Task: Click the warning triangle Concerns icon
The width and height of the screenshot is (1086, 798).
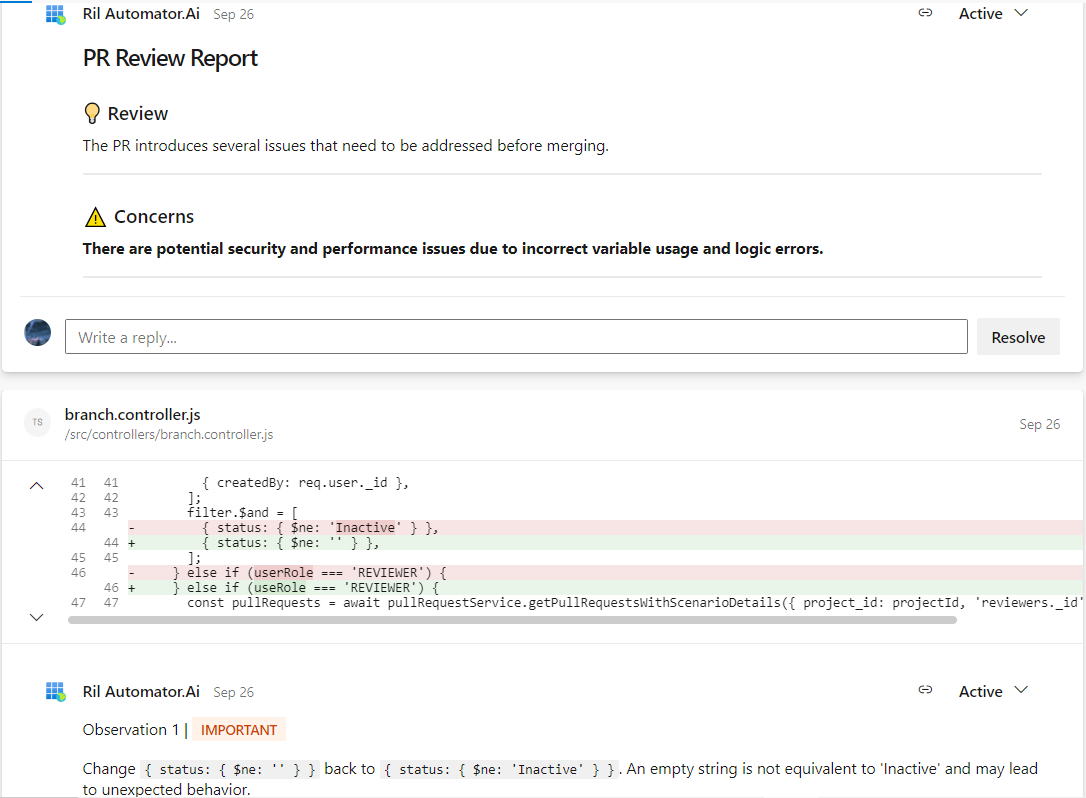Action: pyautogui.click(x=95, y=217)
